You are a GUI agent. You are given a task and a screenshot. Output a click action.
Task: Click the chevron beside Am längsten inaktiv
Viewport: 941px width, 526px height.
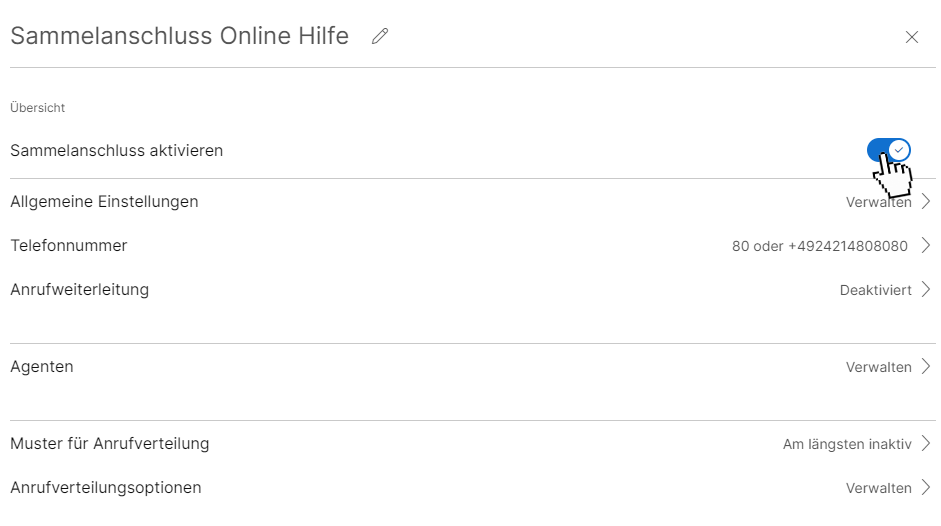(x=926, y=444)
